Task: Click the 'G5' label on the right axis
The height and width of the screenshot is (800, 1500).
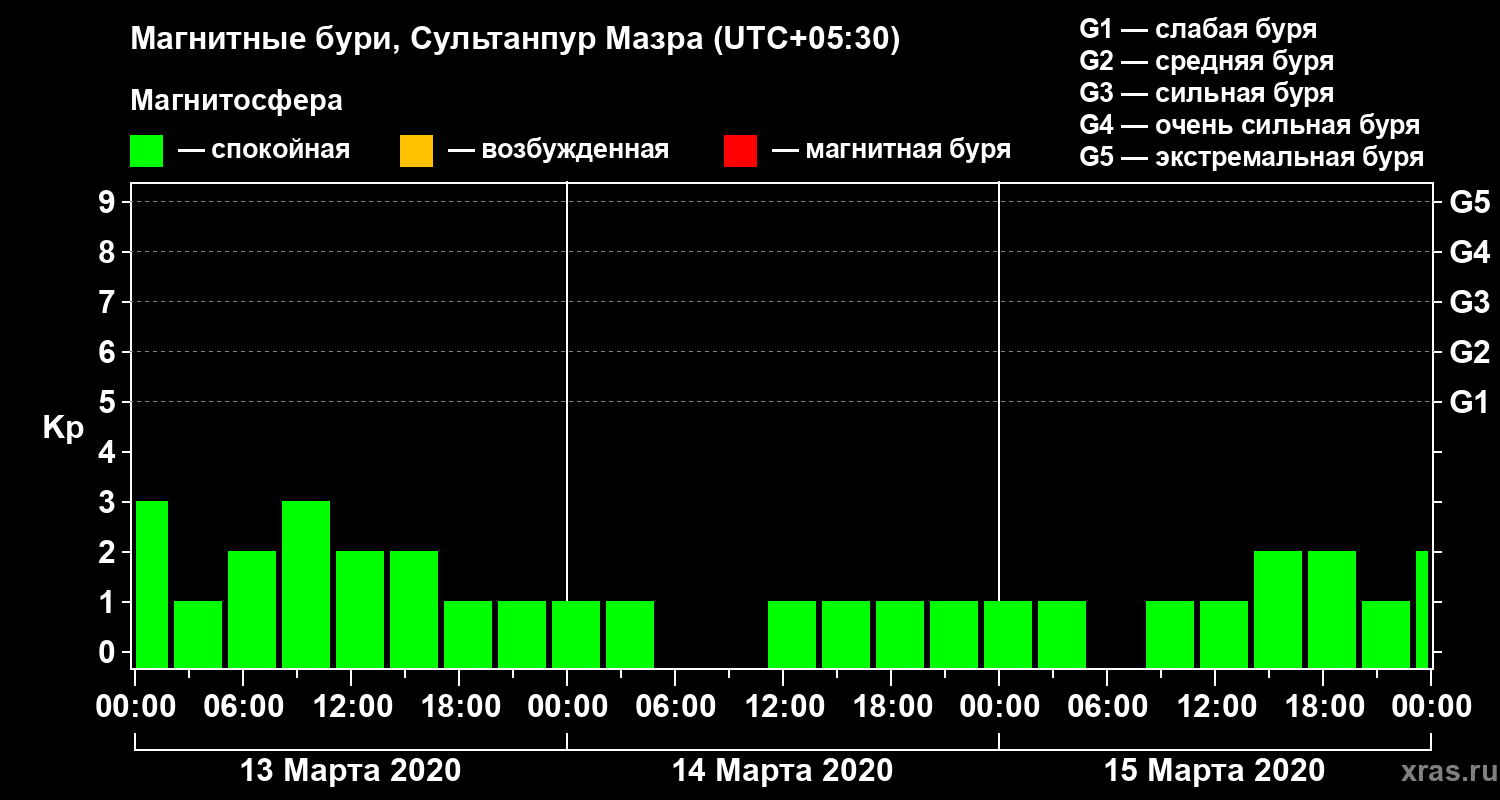Action: click(1469, 202)
